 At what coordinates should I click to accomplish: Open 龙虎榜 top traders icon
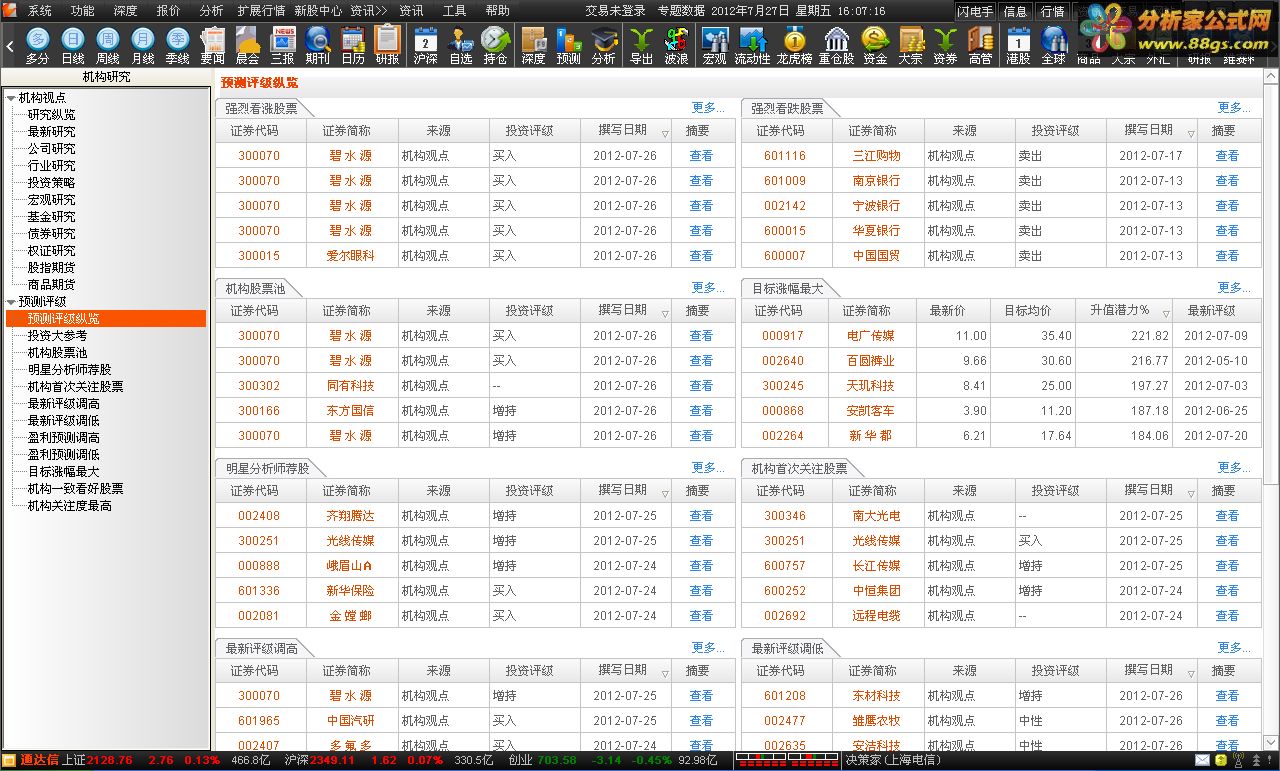[x=795, y=45]
